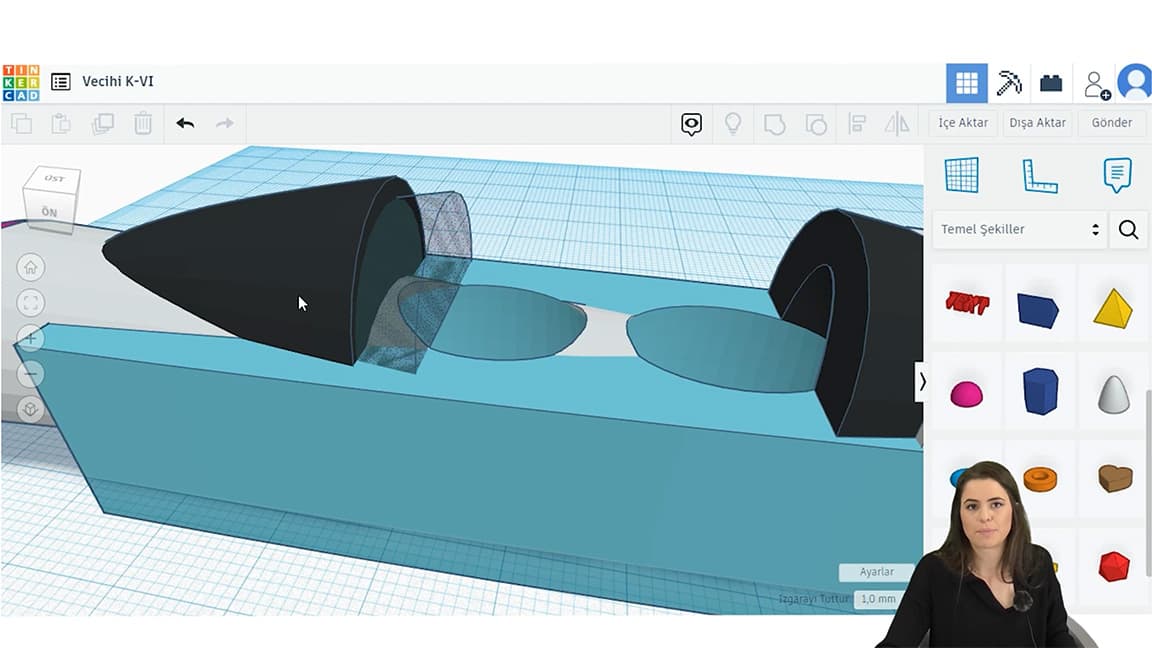Open Temel Şekiller shape category dropdown

[1019, 229]
